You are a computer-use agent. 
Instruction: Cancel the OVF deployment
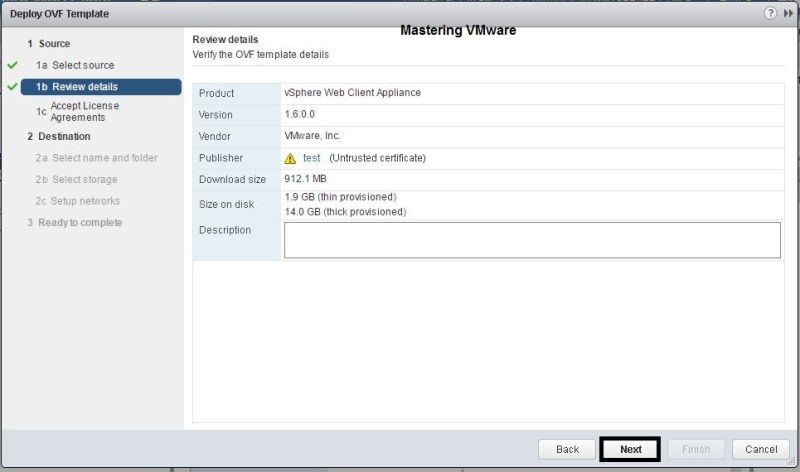tap(761, 449)
